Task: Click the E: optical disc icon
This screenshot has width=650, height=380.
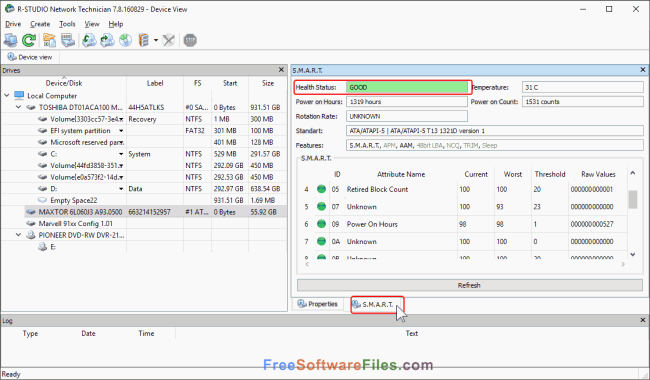Action: (42, 247)
